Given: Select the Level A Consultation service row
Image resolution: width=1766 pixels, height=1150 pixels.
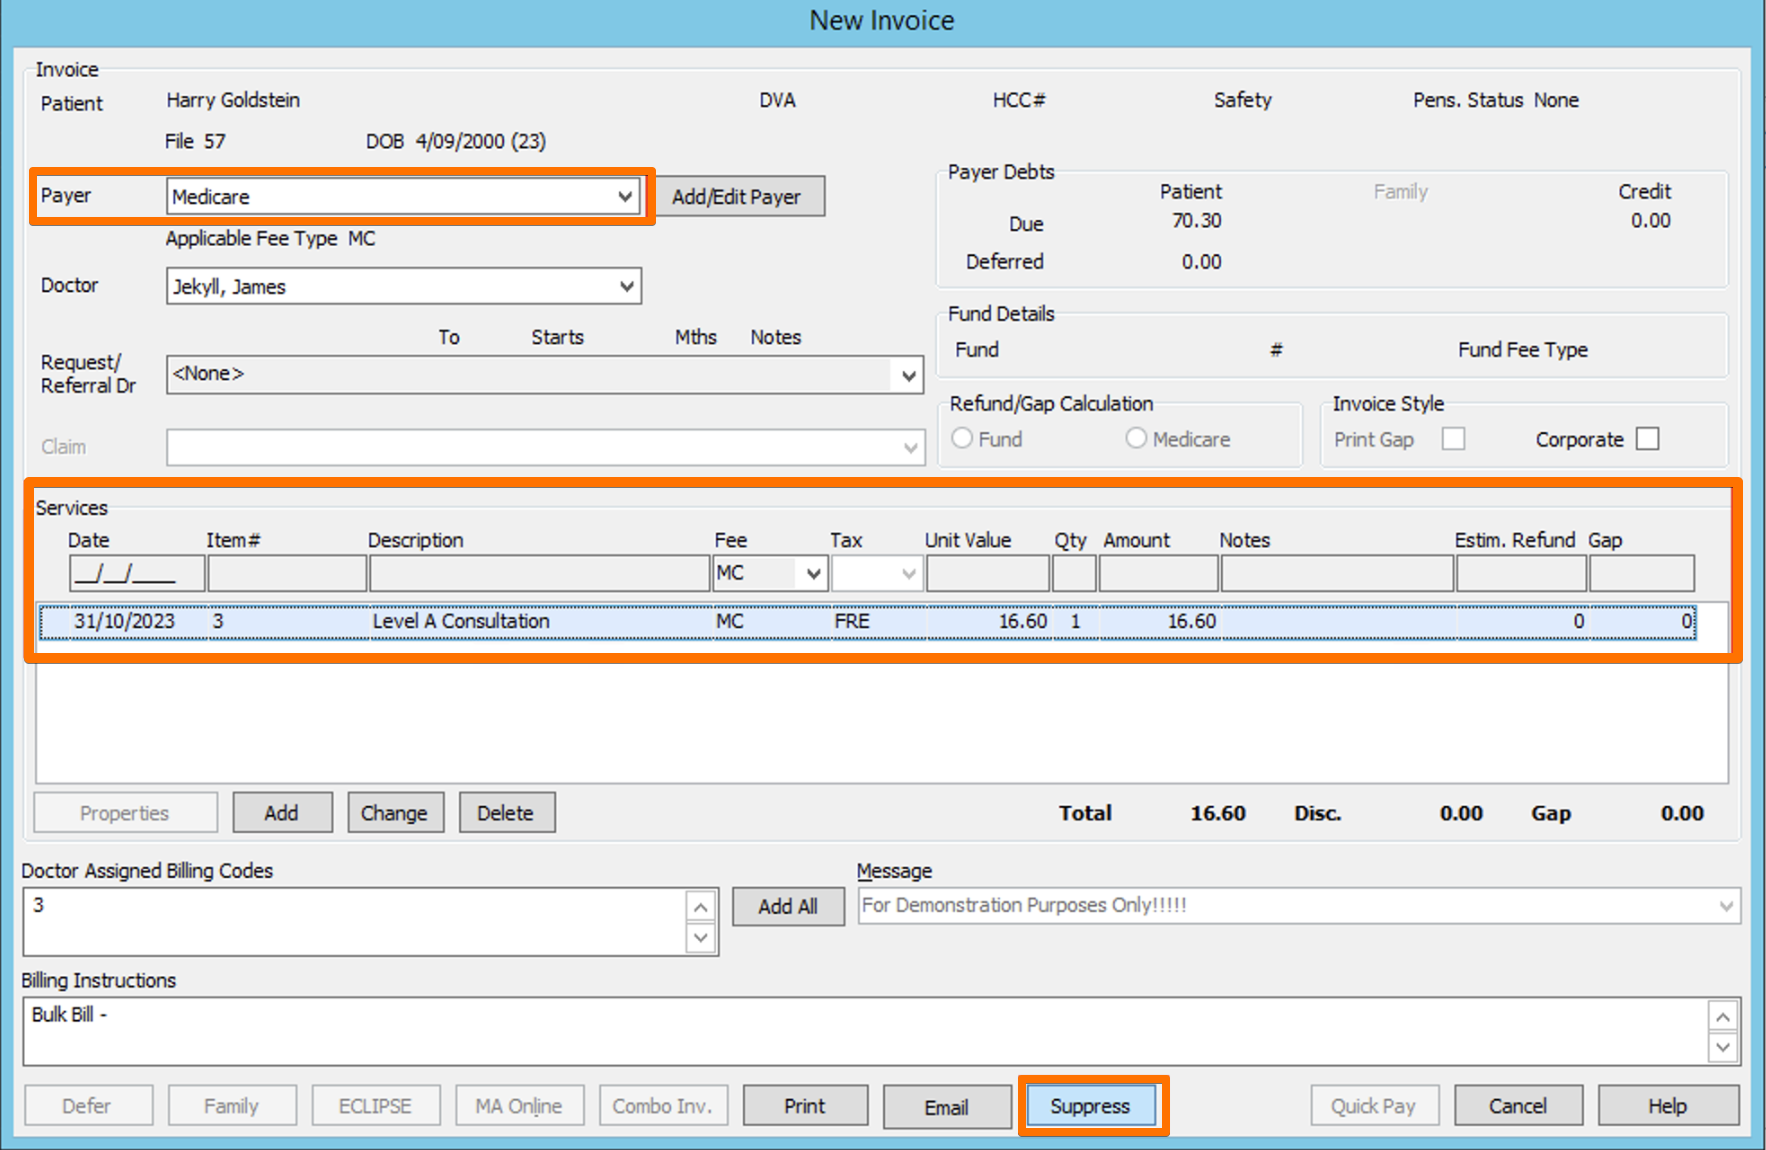Looking at the screenshot, I should tap(867, 621).
